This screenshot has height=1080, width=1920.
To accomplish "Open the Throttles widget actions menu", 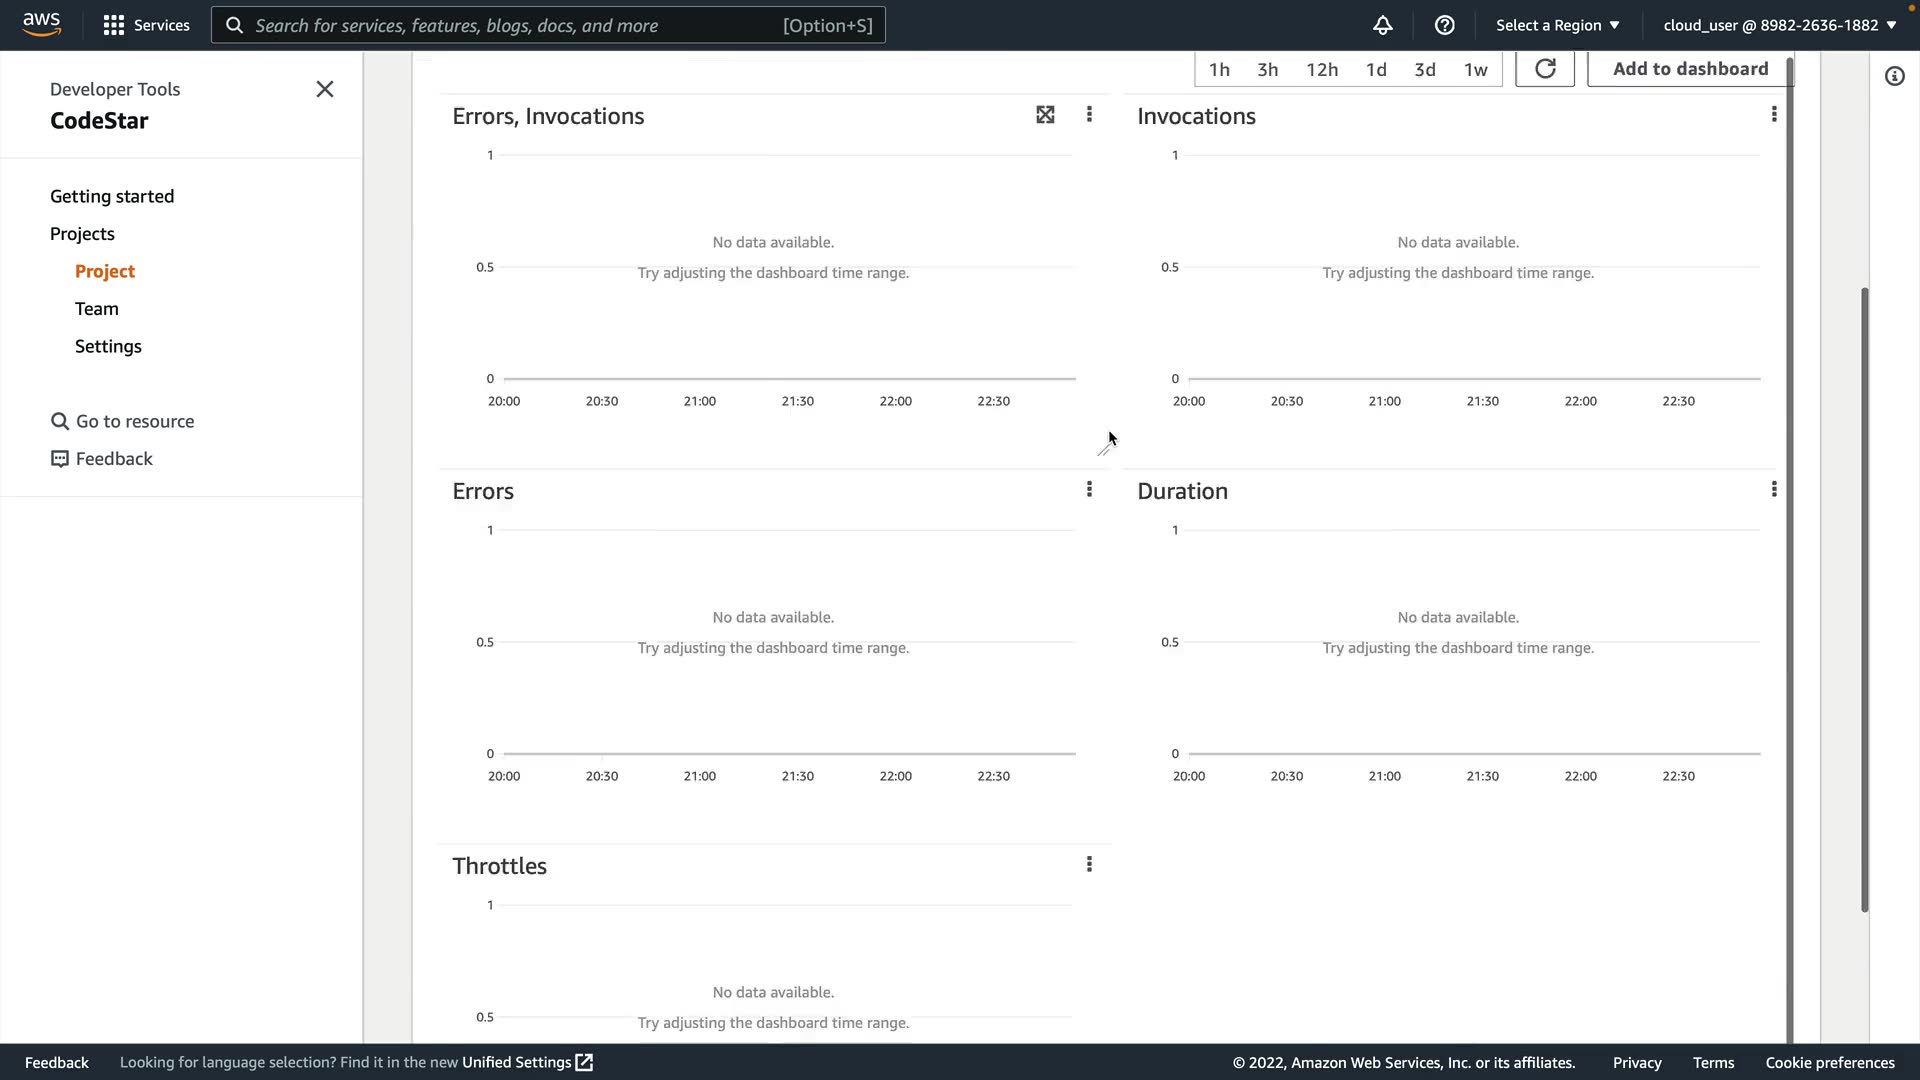I will pyautogui.click(x=1089, y=864).
